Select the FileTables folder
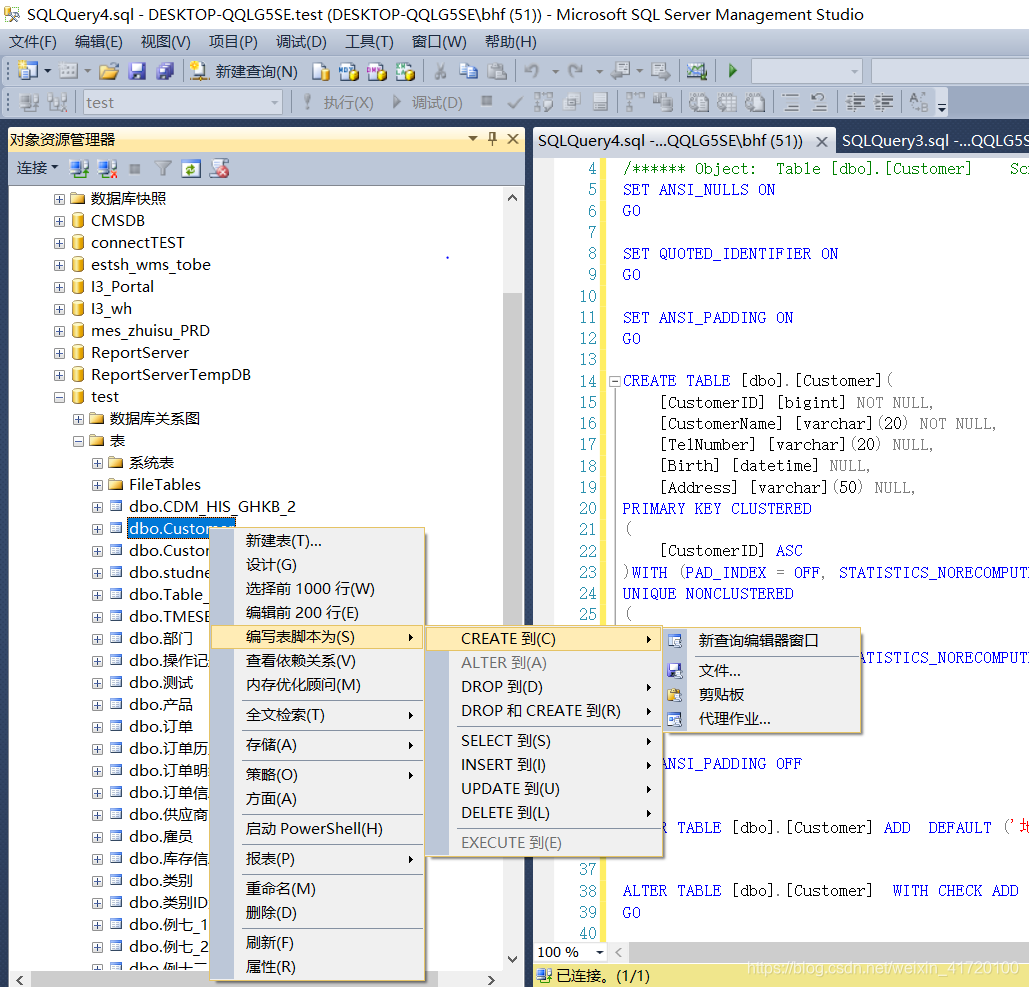 pos(165,486)
